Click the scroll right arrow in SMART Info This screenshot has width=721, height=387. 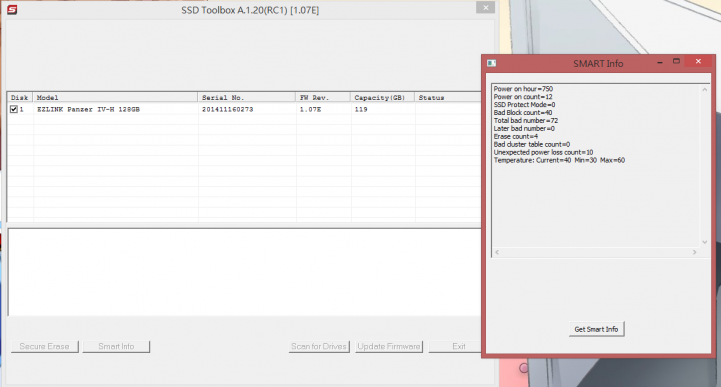coord(694,252)
